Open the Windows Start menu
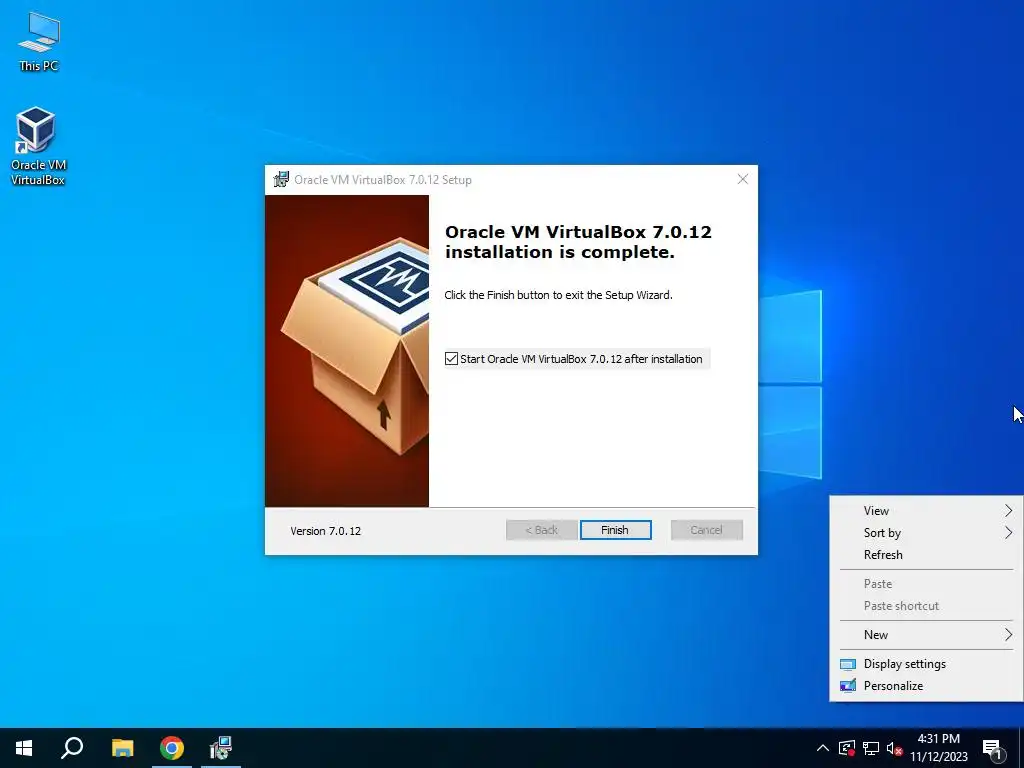1024x768 pixels. [24, 748]
